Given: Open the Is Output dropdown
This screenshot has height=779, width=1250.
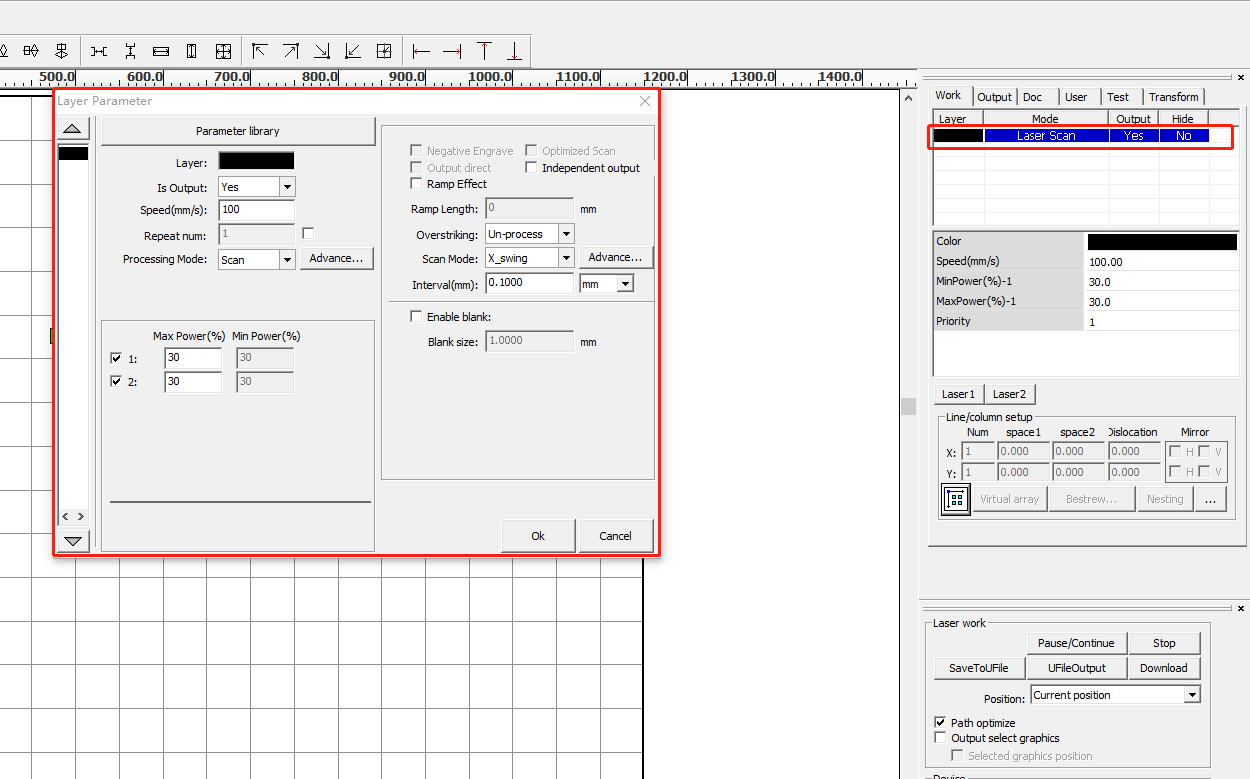Looking at the screenshot, I should [287, 187].
